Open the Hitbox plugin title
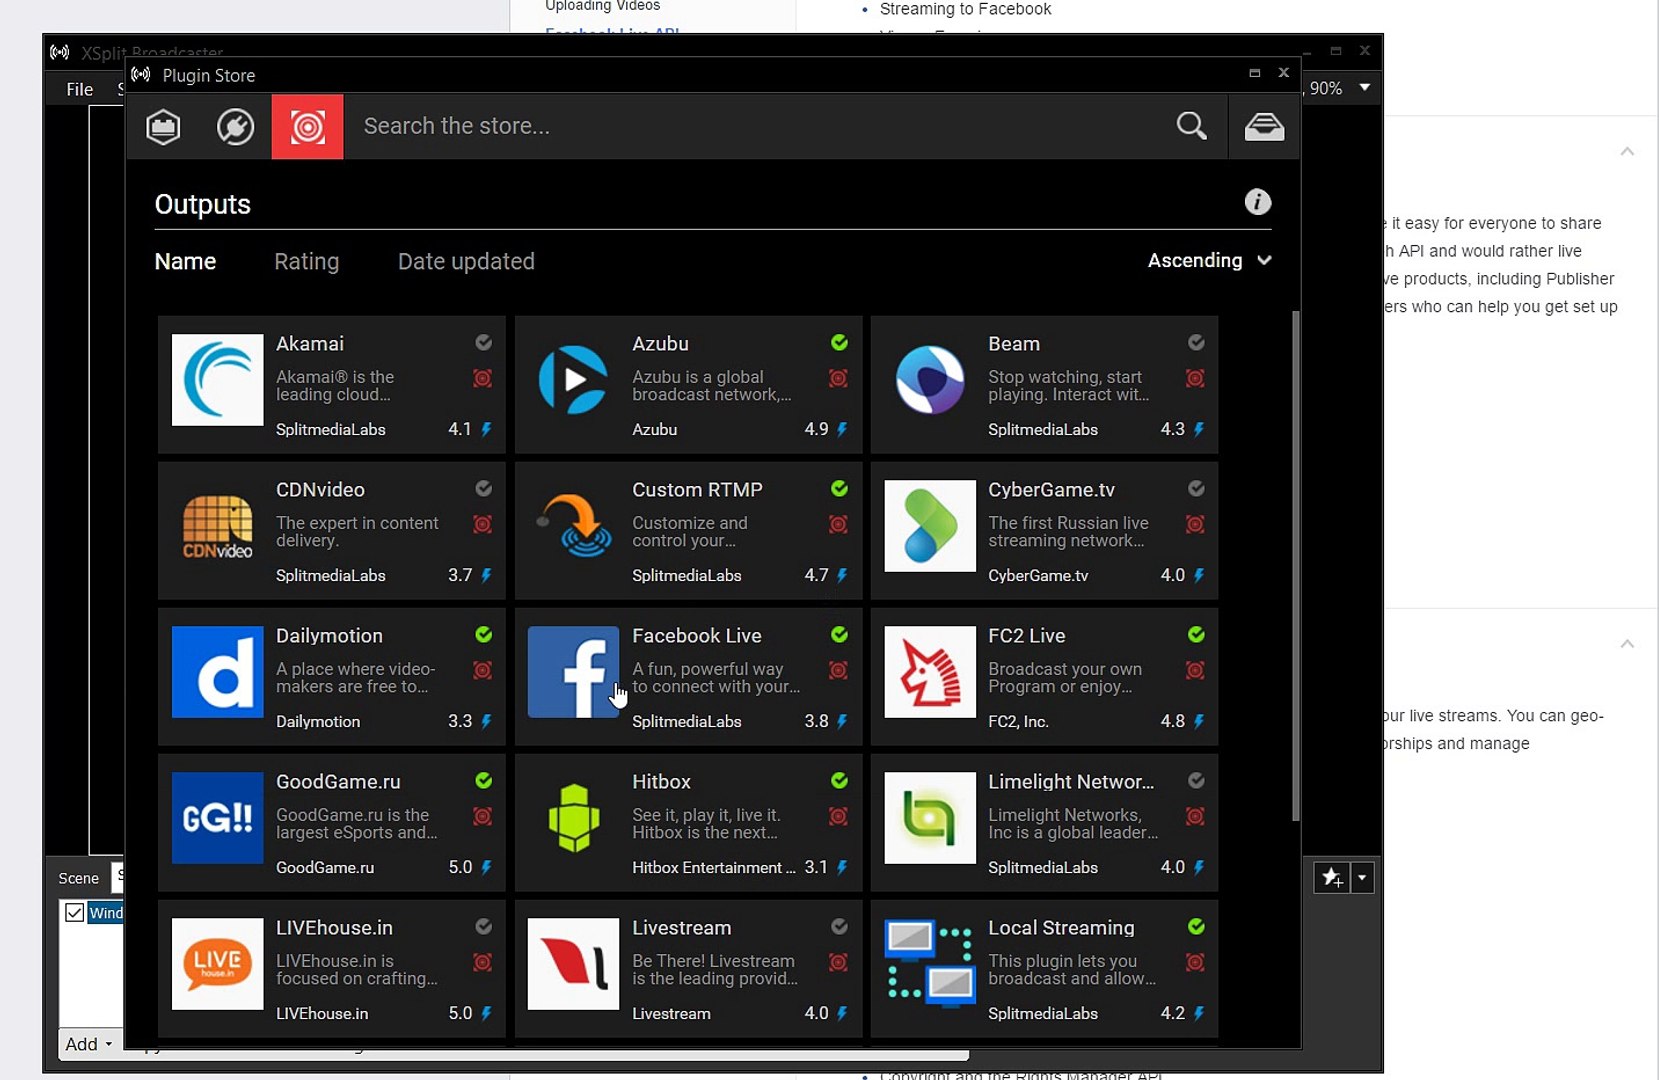This screenshot has height=1080, width=1659. point(661,782)
